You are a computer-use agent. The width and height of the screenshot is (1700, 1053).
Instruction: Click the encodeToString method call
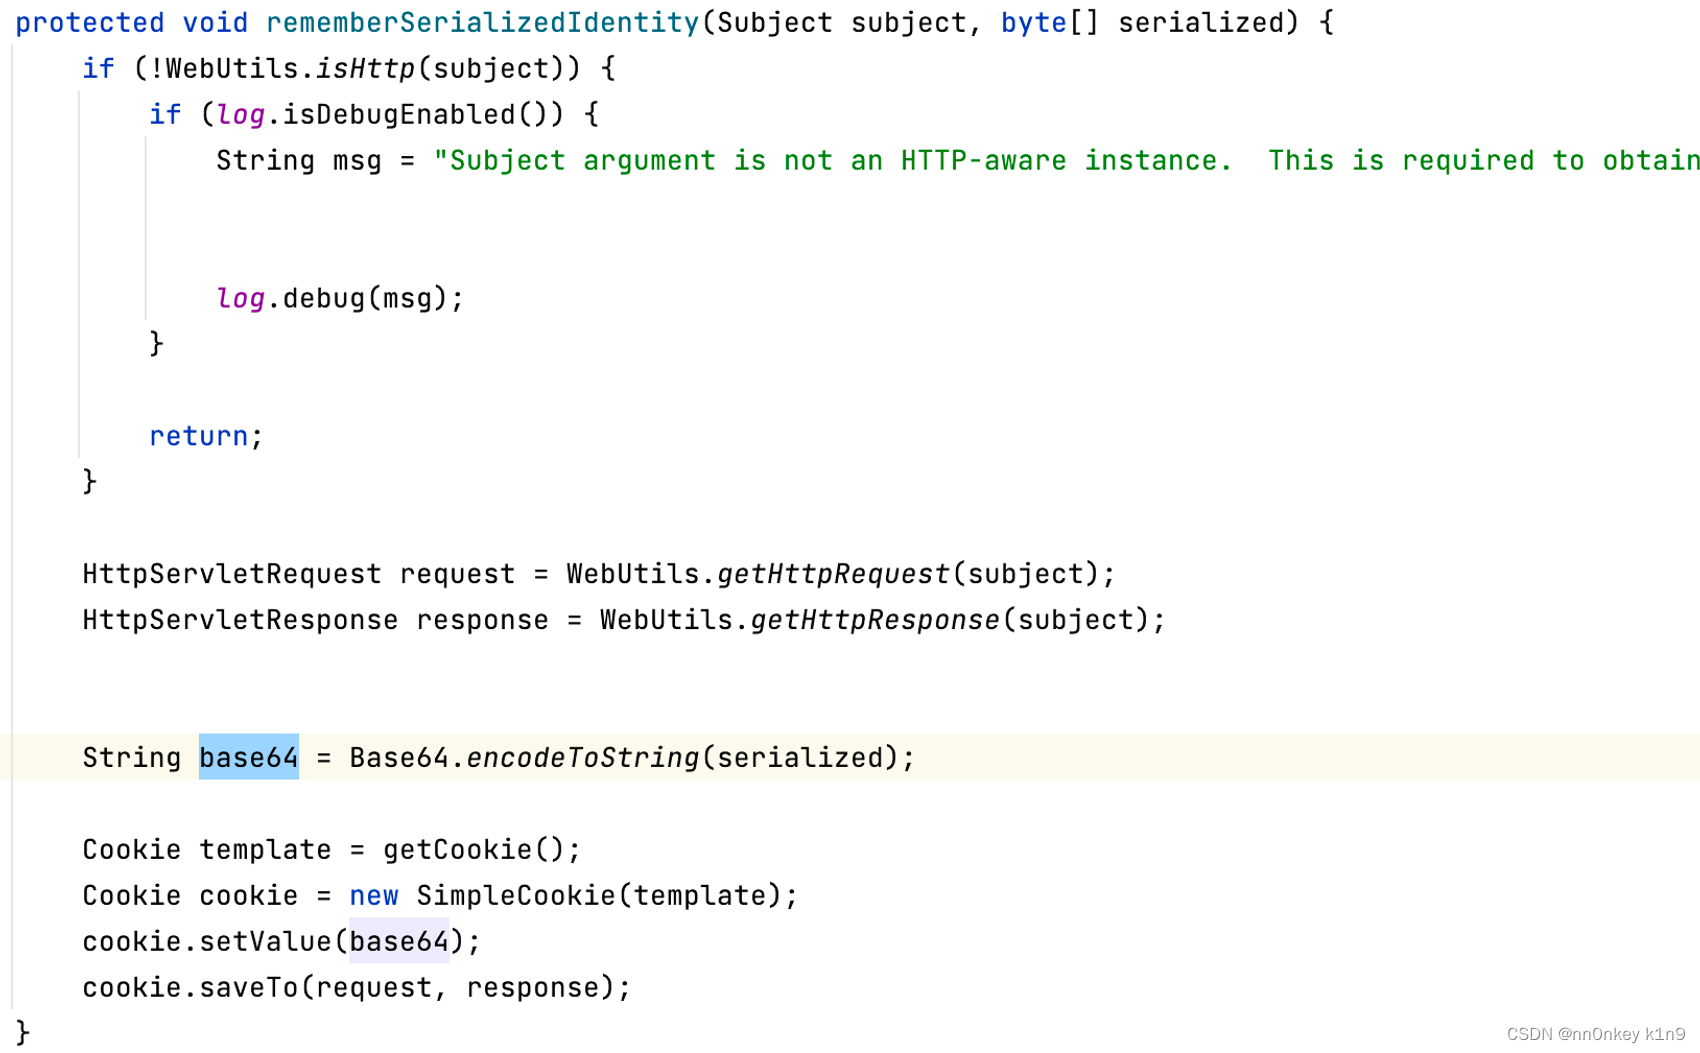[x=583, y=758]
